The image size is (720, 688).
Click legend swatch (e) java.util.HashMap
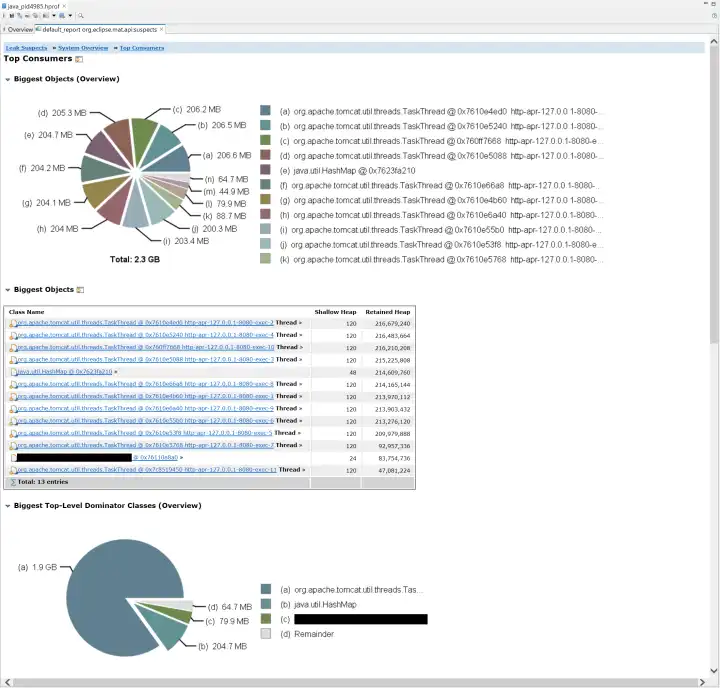click(265, 169)
